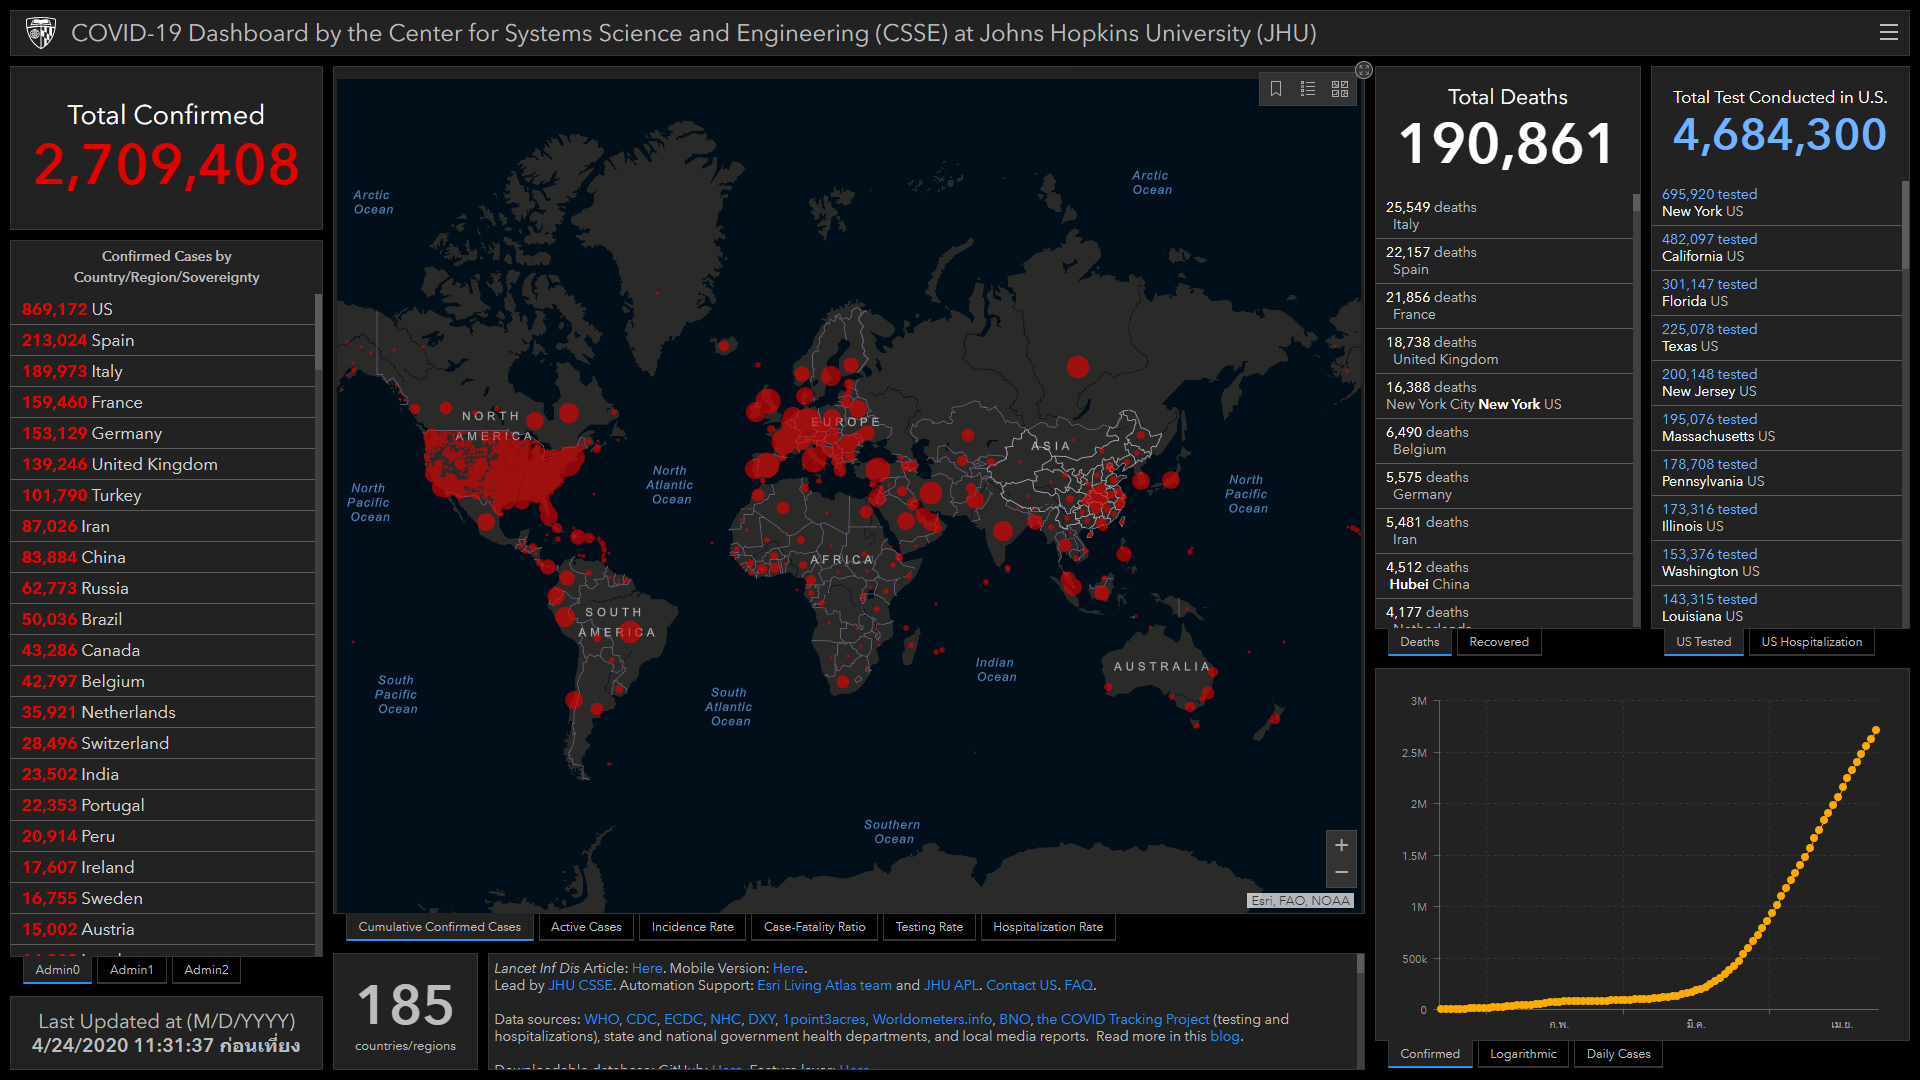Select the Admin1 tab
Viewport: 1920px width, 1080px height.
click(132, 970)
